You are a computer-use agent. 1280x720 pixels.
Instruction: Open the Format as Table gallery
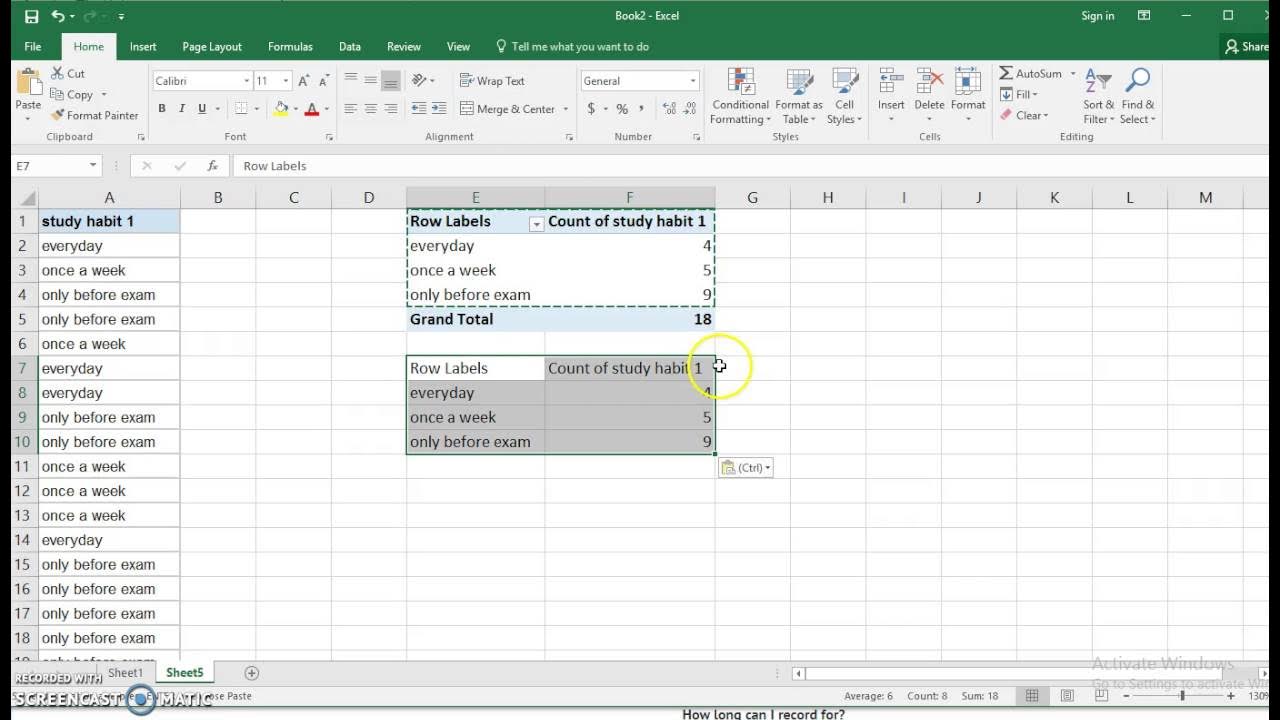799,97
